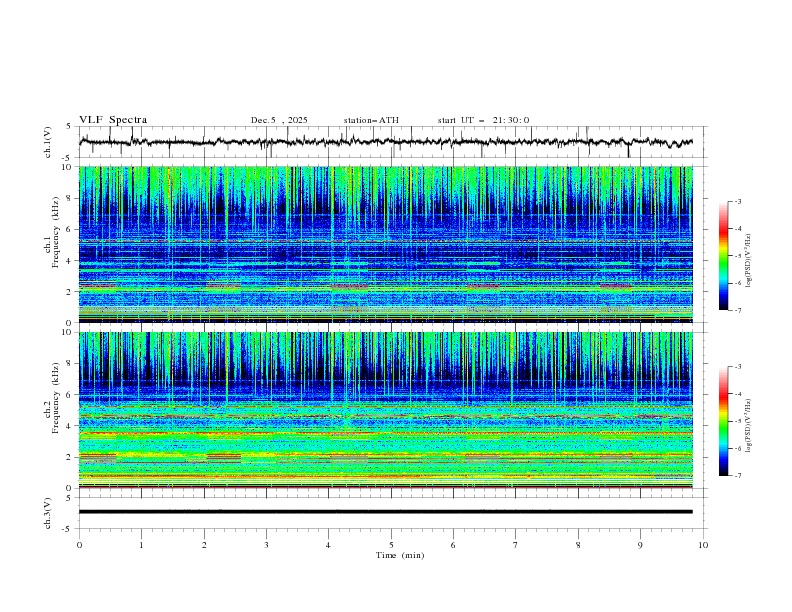Click the 'station=ATH' label

[x=371, y=120]
